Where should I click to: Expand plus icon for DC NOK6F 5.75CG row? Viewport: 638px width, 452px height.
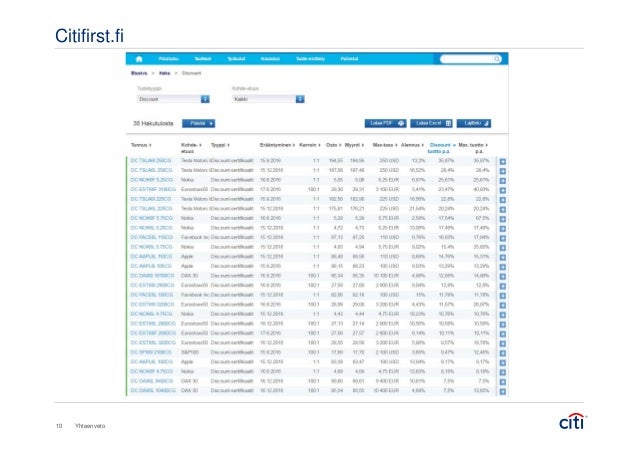coord(503,219)
